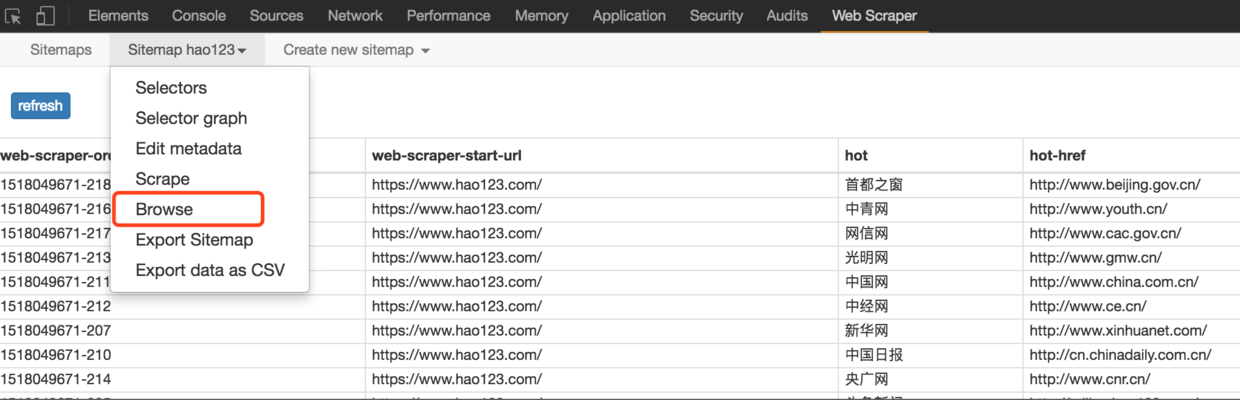Viewport: 1240px width, 400px height.
Task: Select Browse from the dropdown menu
Action: tap(165, 209)
